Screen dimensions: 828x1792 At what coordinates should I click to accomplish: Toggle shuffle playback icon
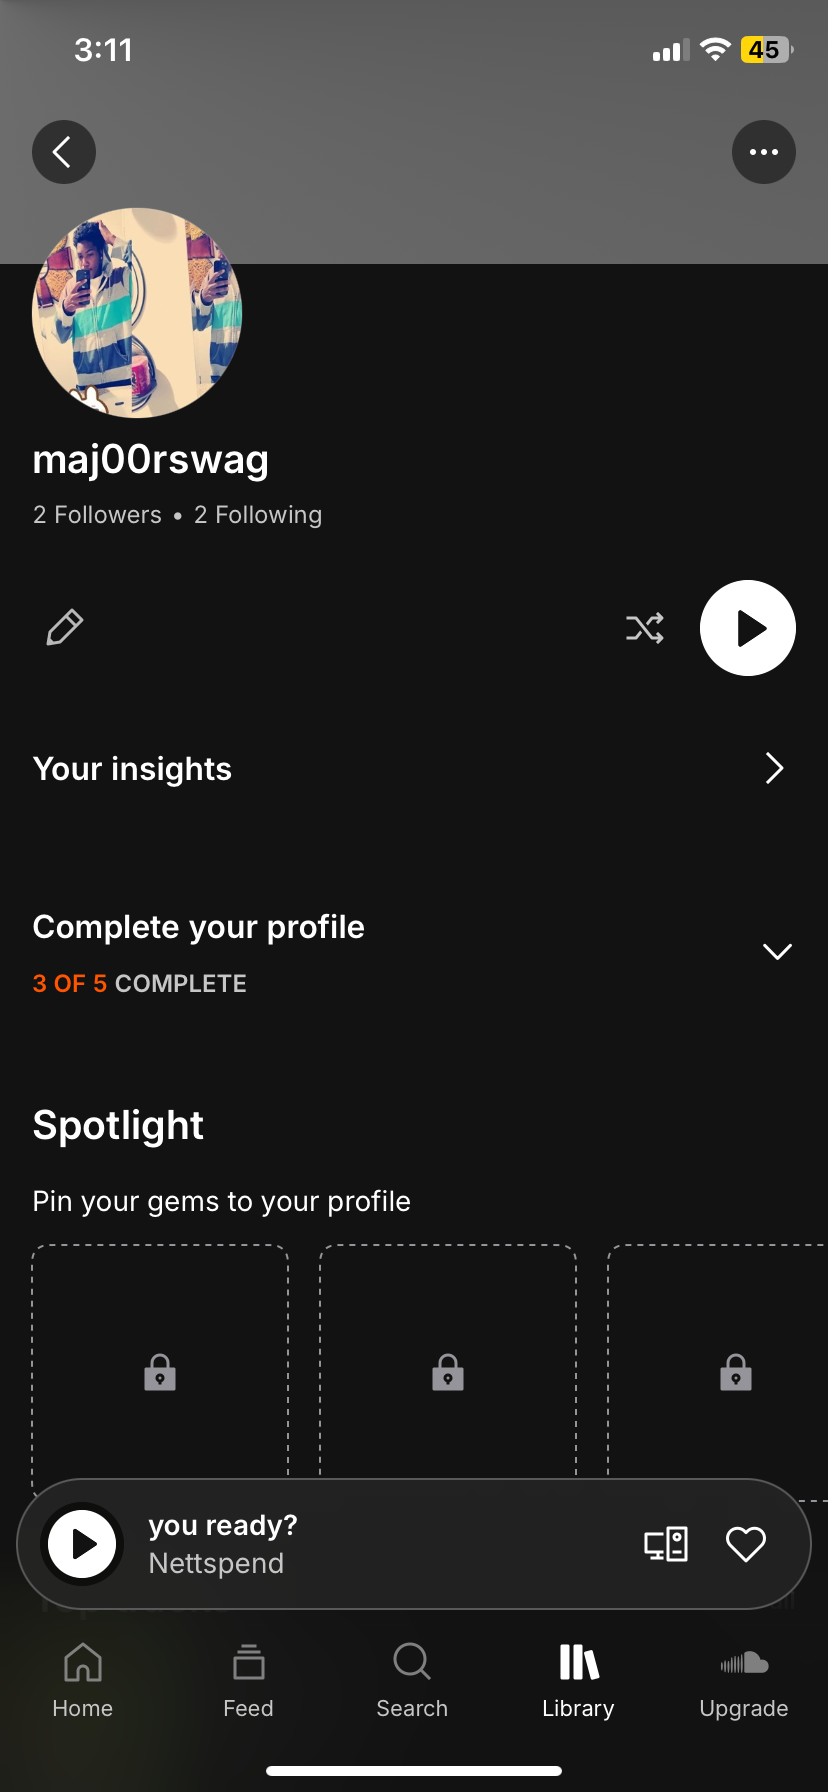pyautogui.click(x=645, y=628)
